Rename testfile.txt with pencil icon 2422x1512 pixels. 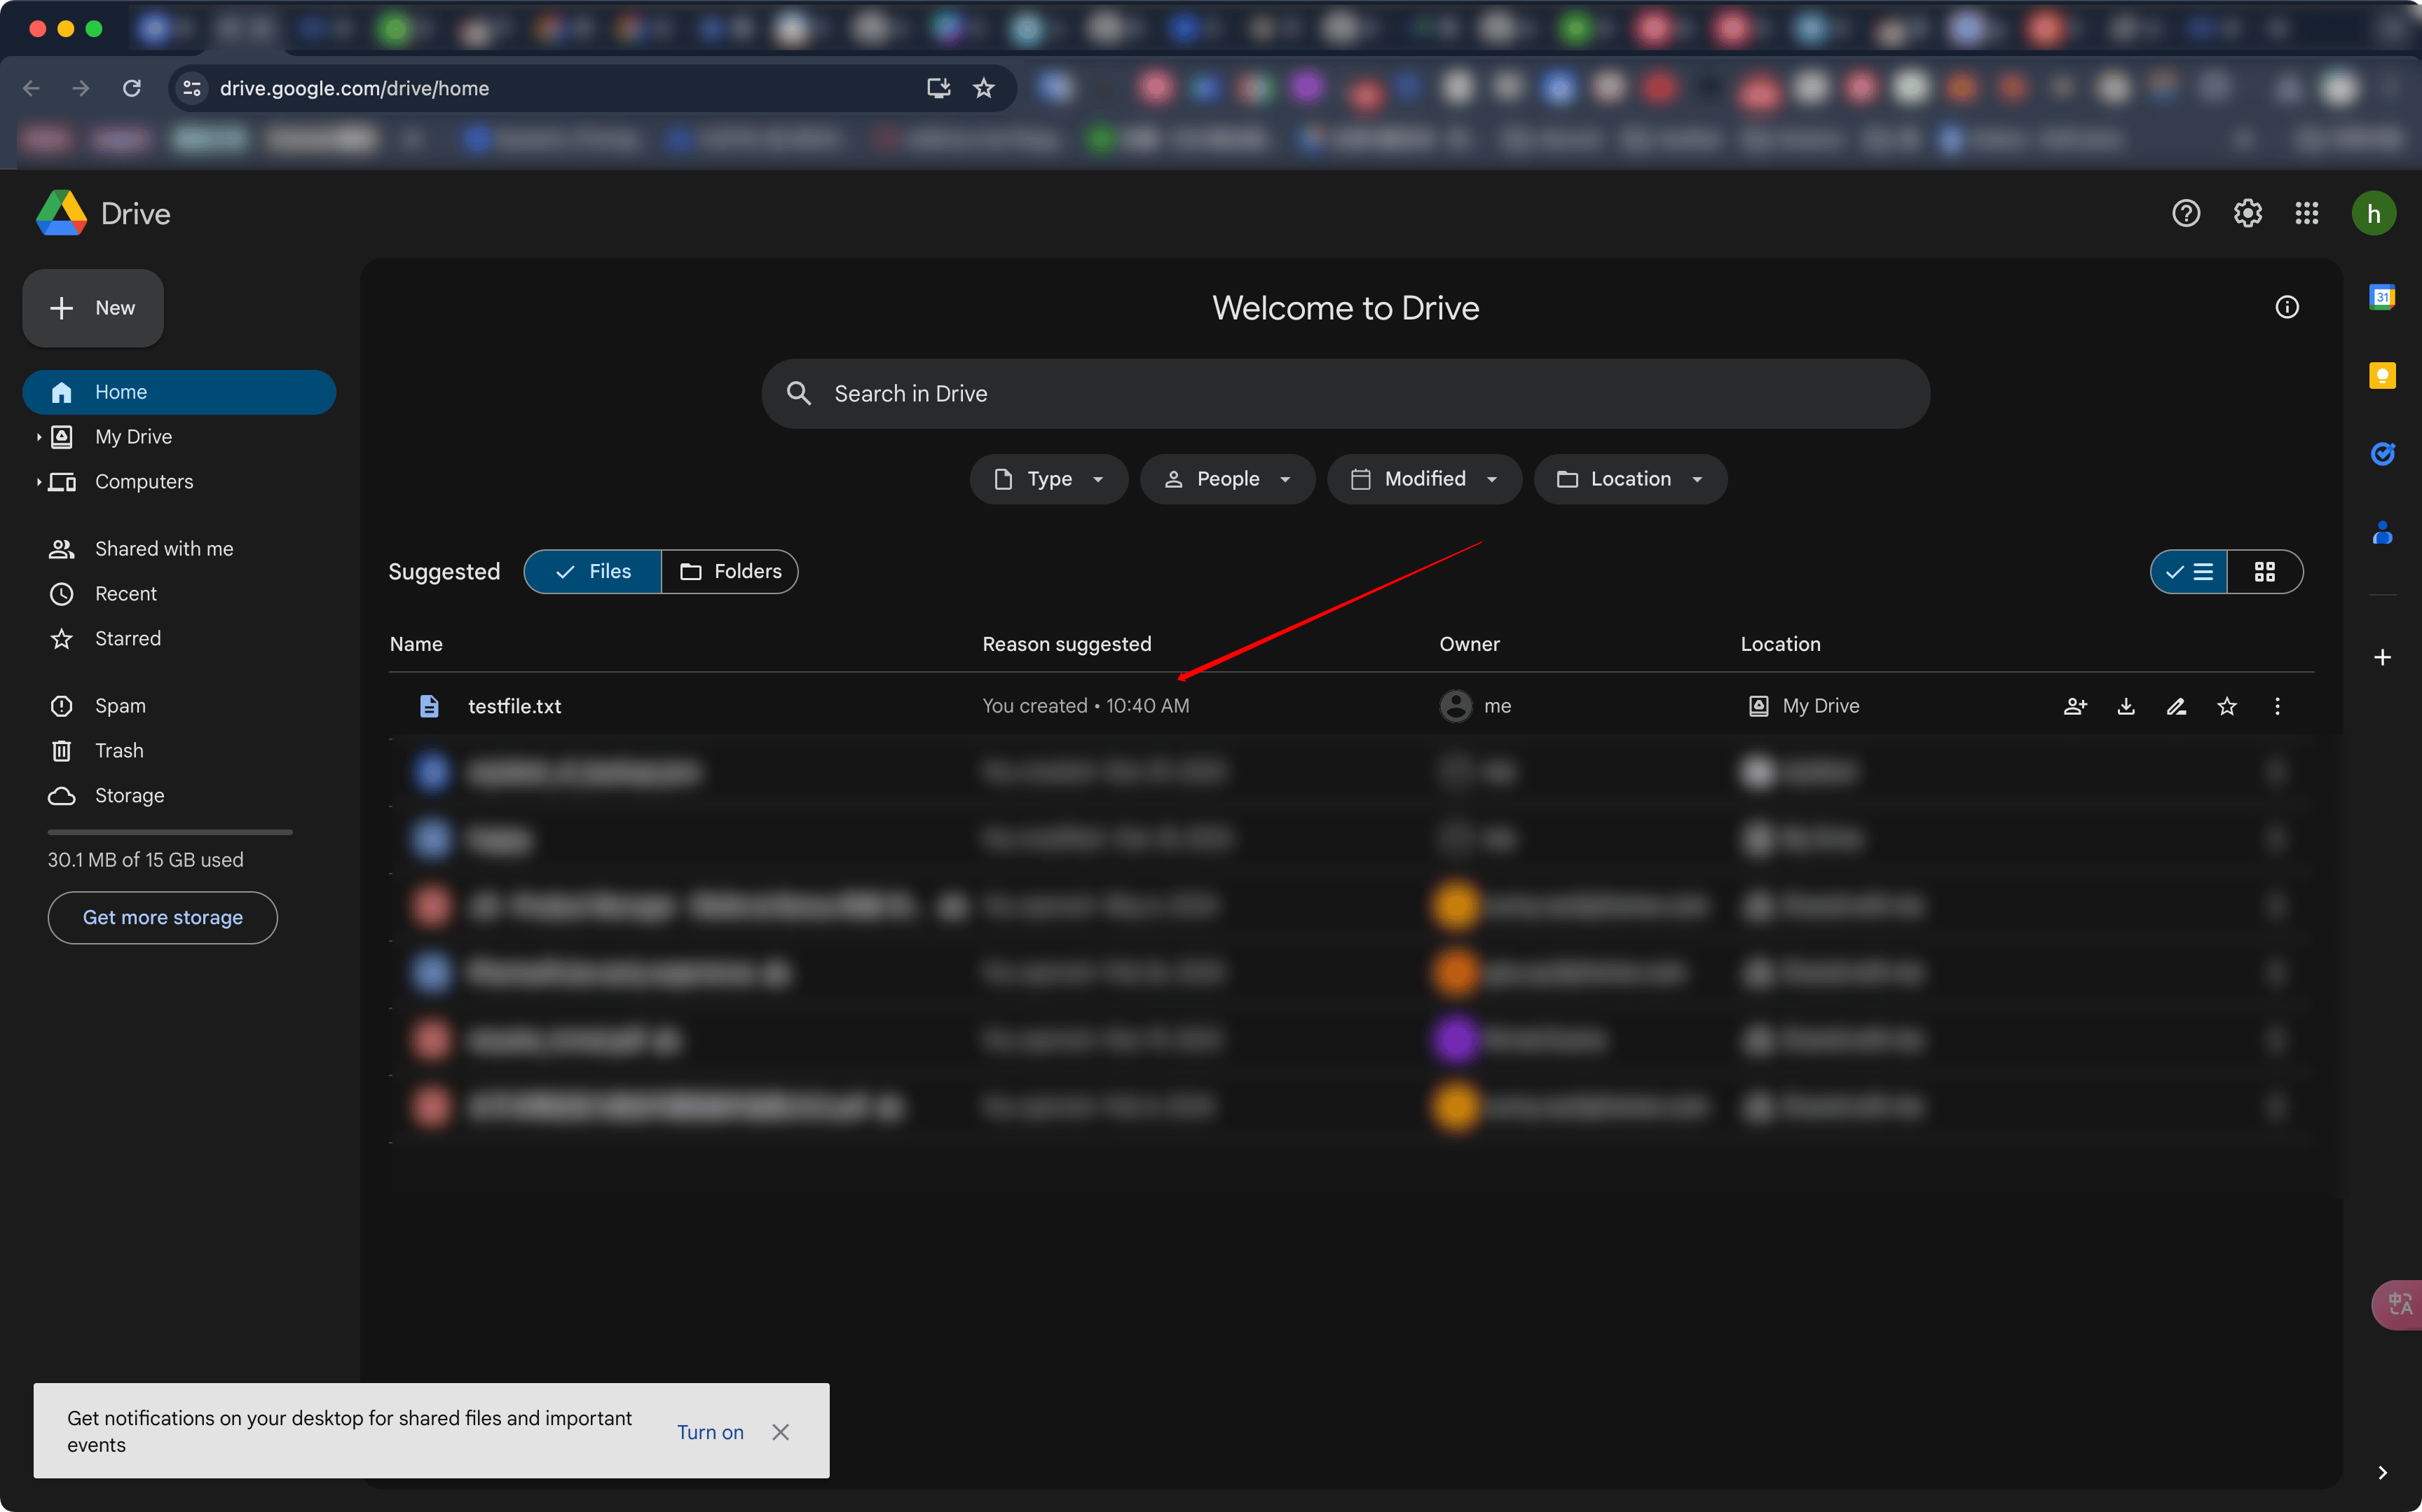2176,706
